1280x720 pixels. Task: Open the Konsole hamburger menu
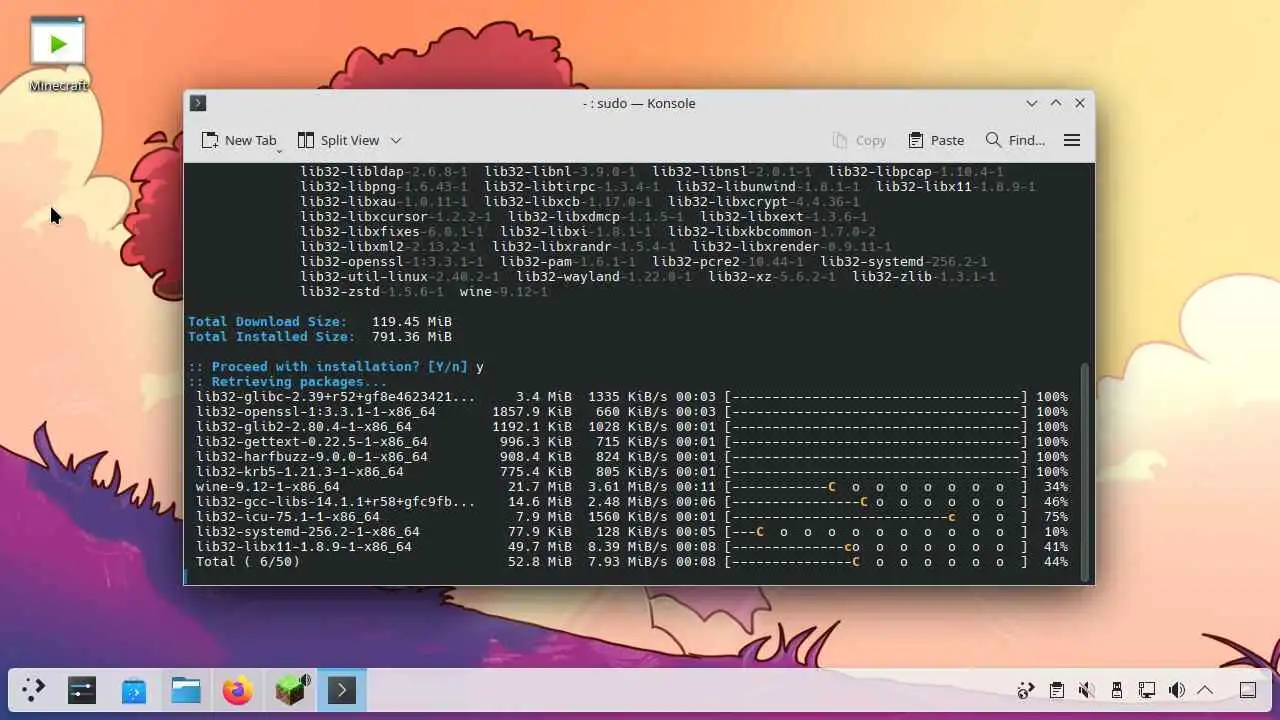tap(1072, 140)
